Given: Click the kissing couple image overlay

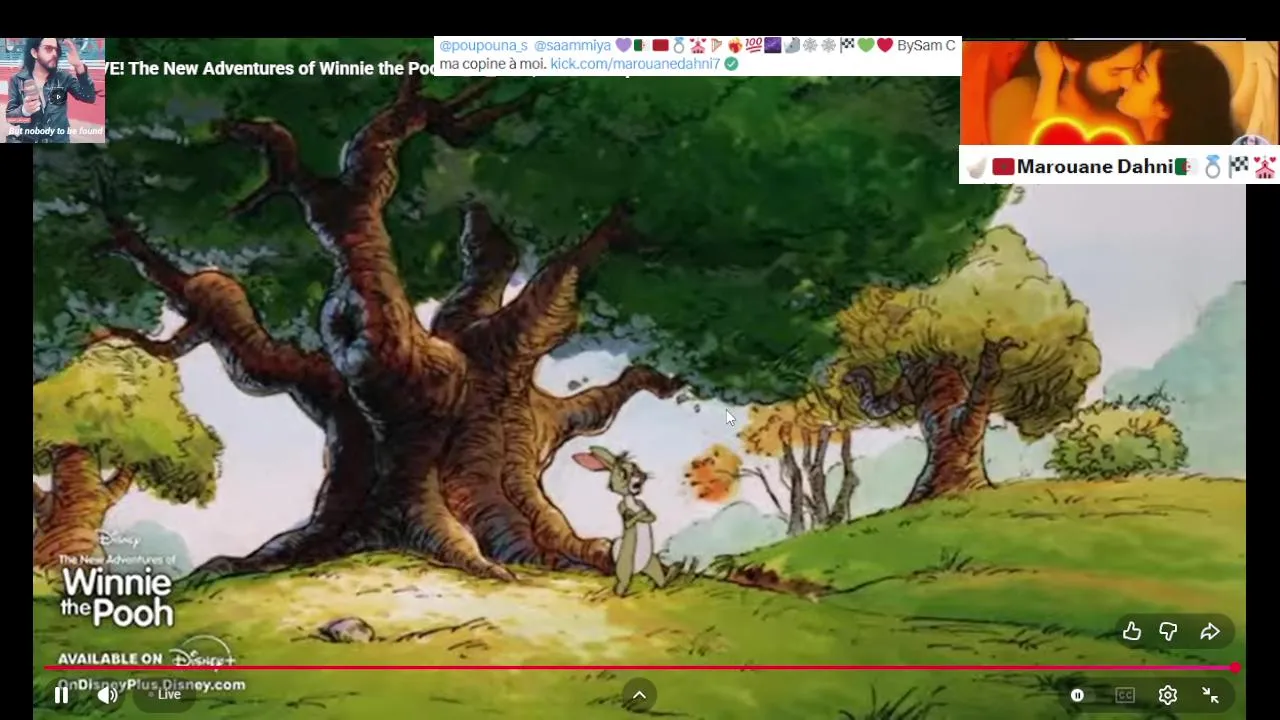Looking at the screenshot, I should point(1120,93).
